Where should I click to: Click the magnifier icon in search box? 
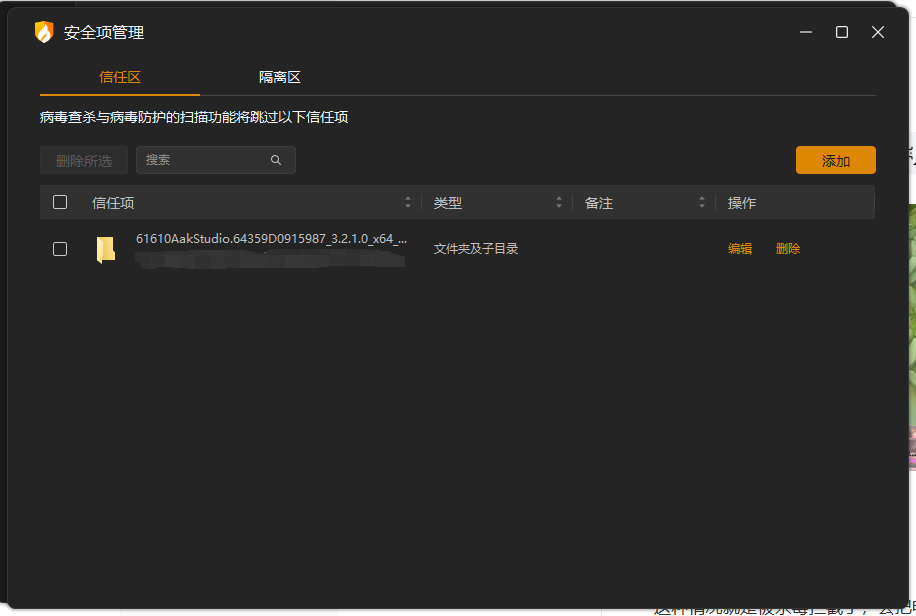tap(276, 160)
